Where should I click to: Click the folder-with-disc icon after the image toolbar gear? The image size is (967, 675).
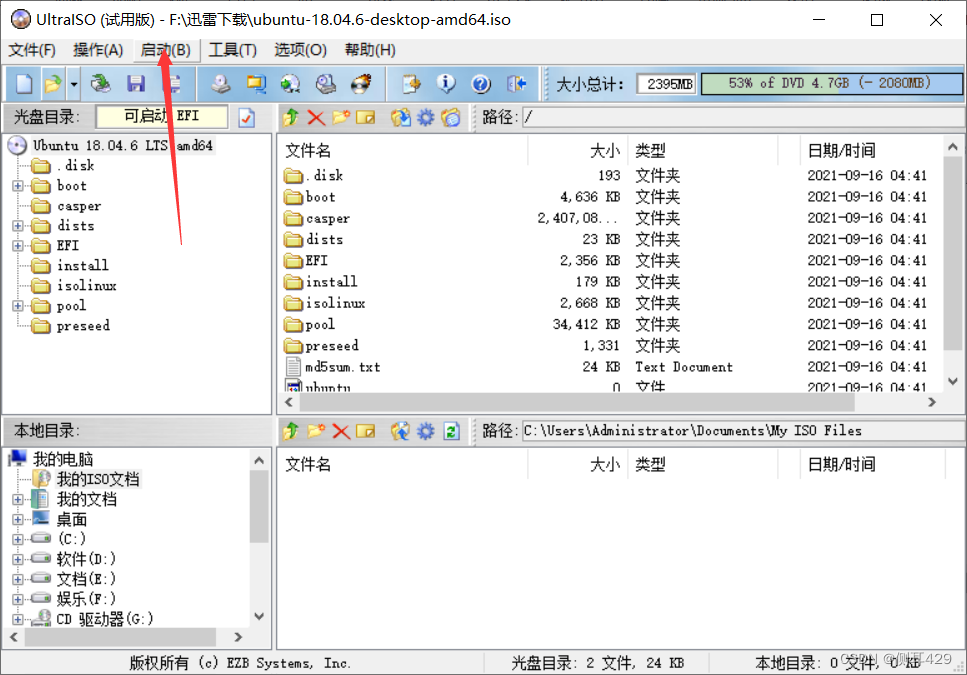[x=451, y=117]
